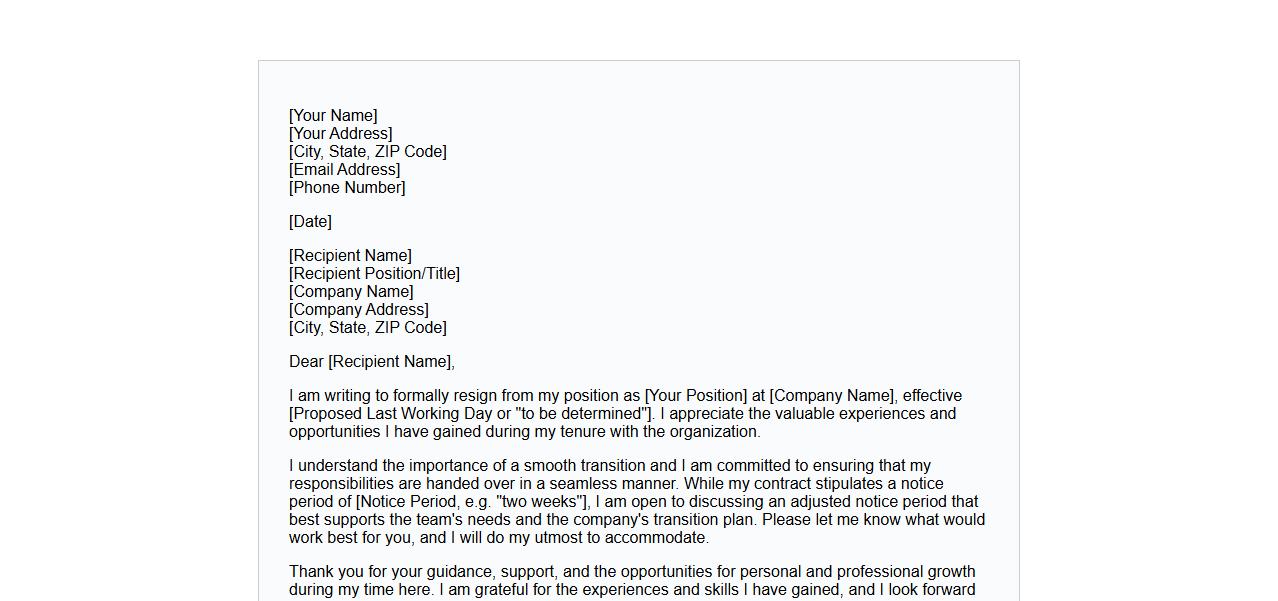
Task: Click the [Your Position] placeholder in first paragraph
Action: (695, 396)
